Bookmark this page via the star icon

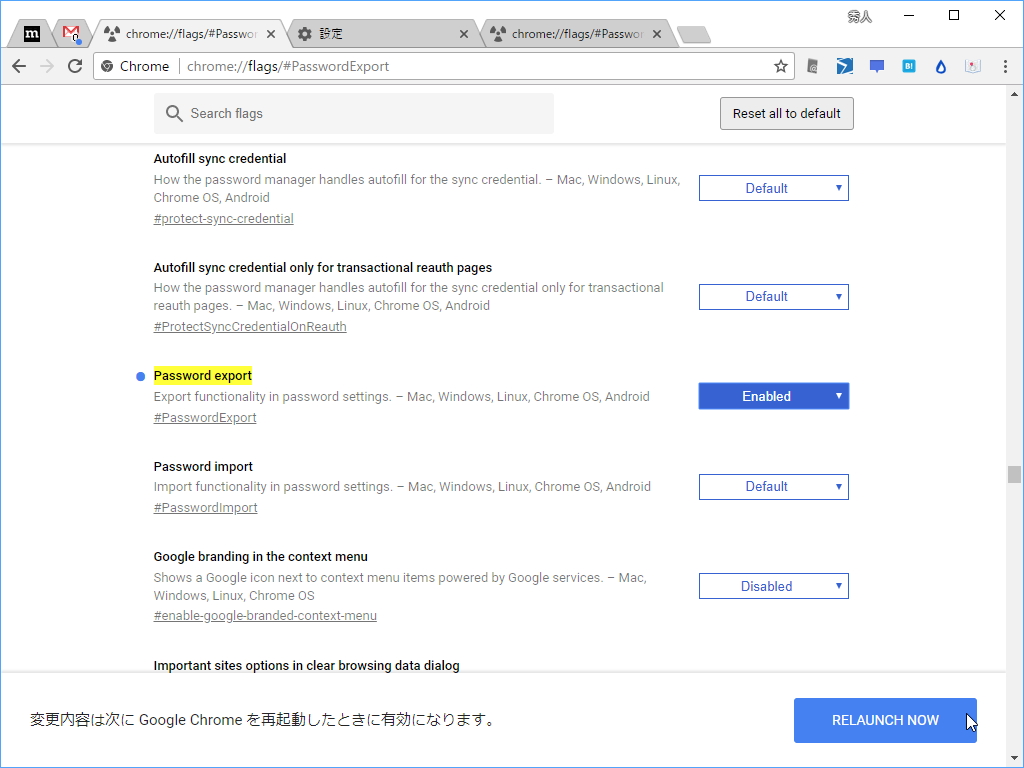780,66
